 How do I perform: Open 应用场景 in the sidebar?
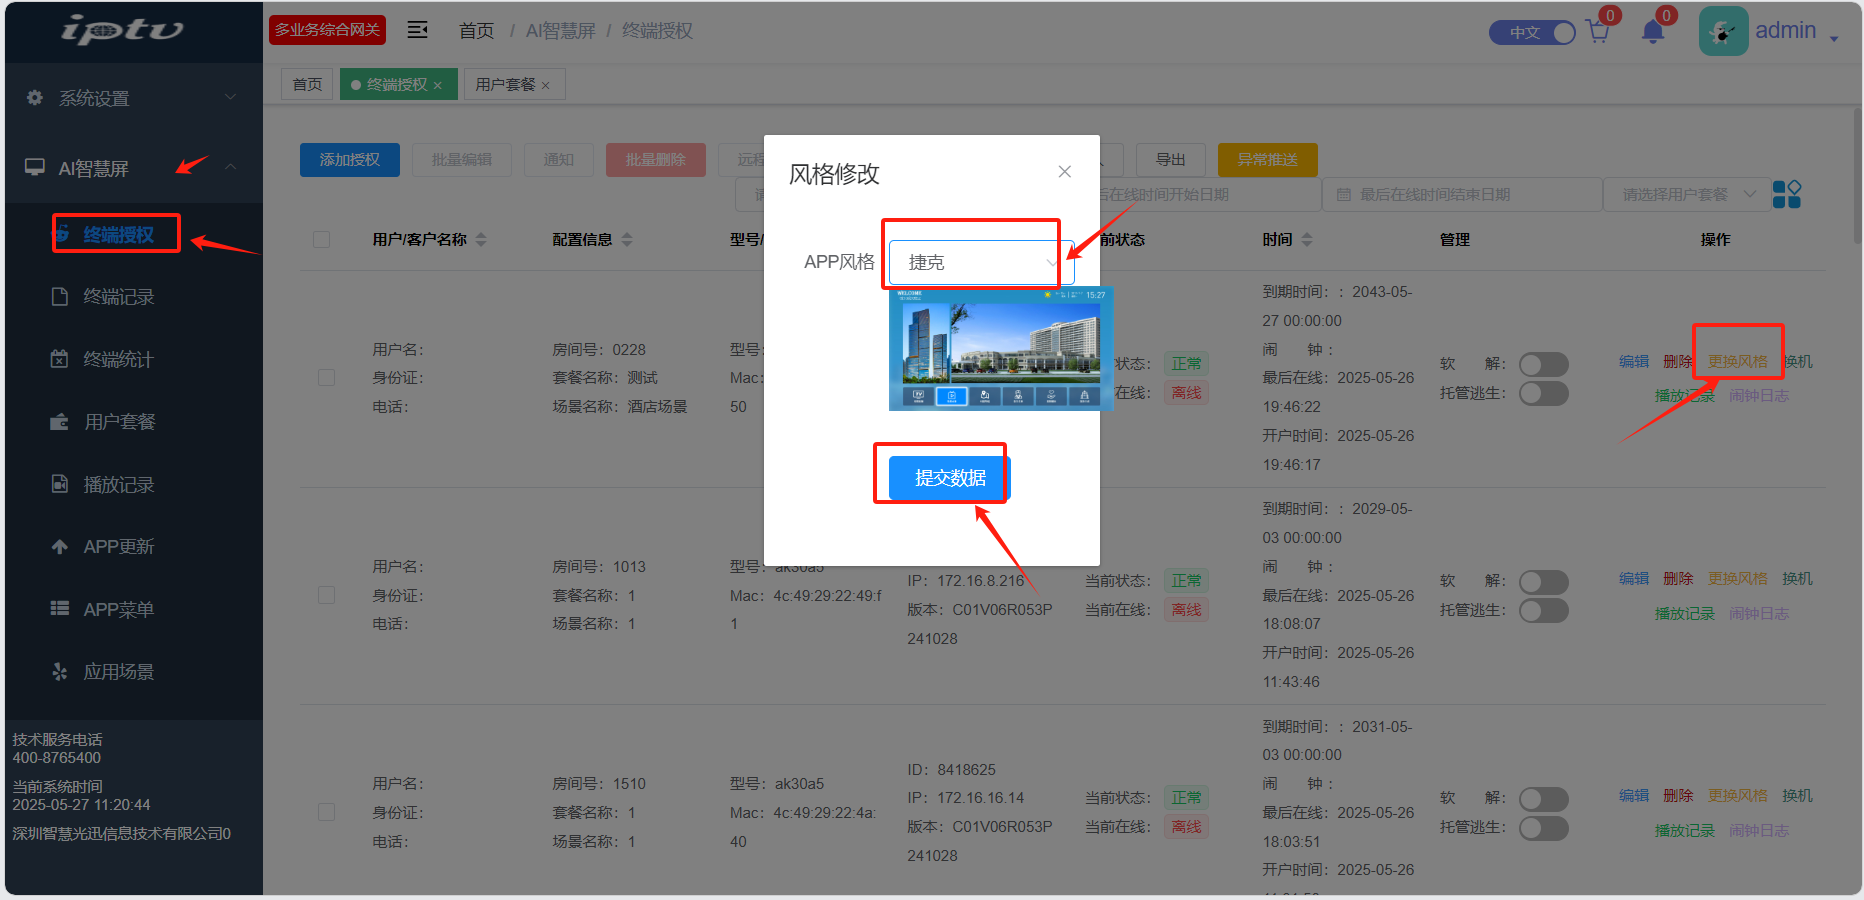point(118,672)
